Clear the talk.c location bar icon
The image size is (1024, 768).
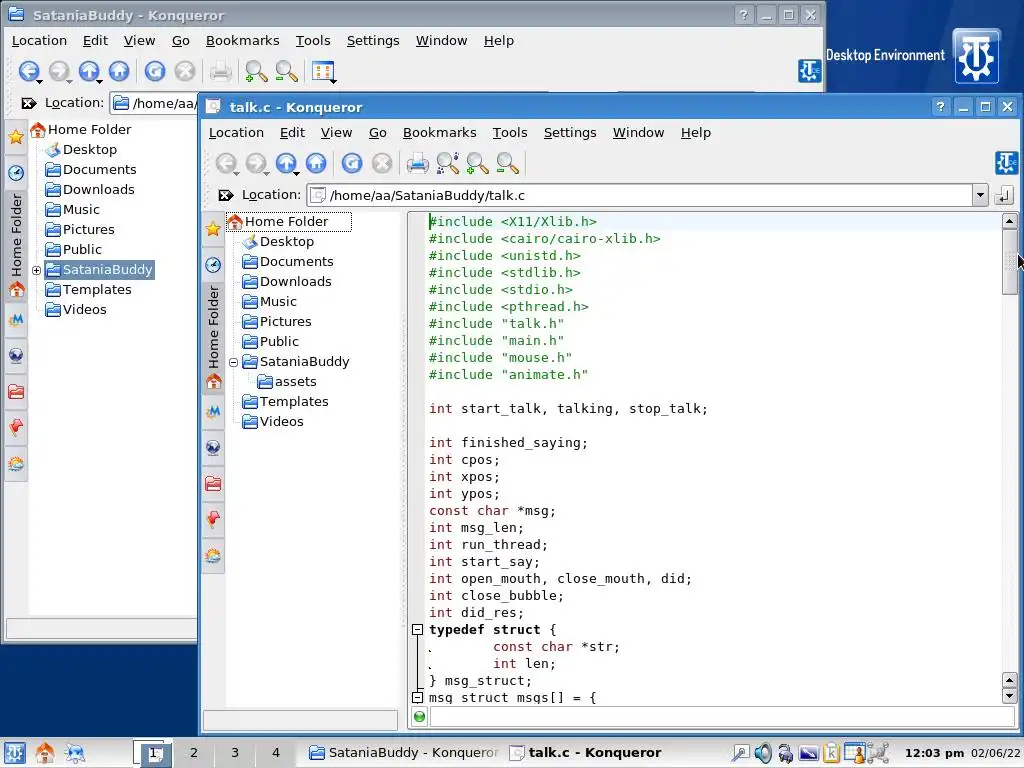(226, 195)
